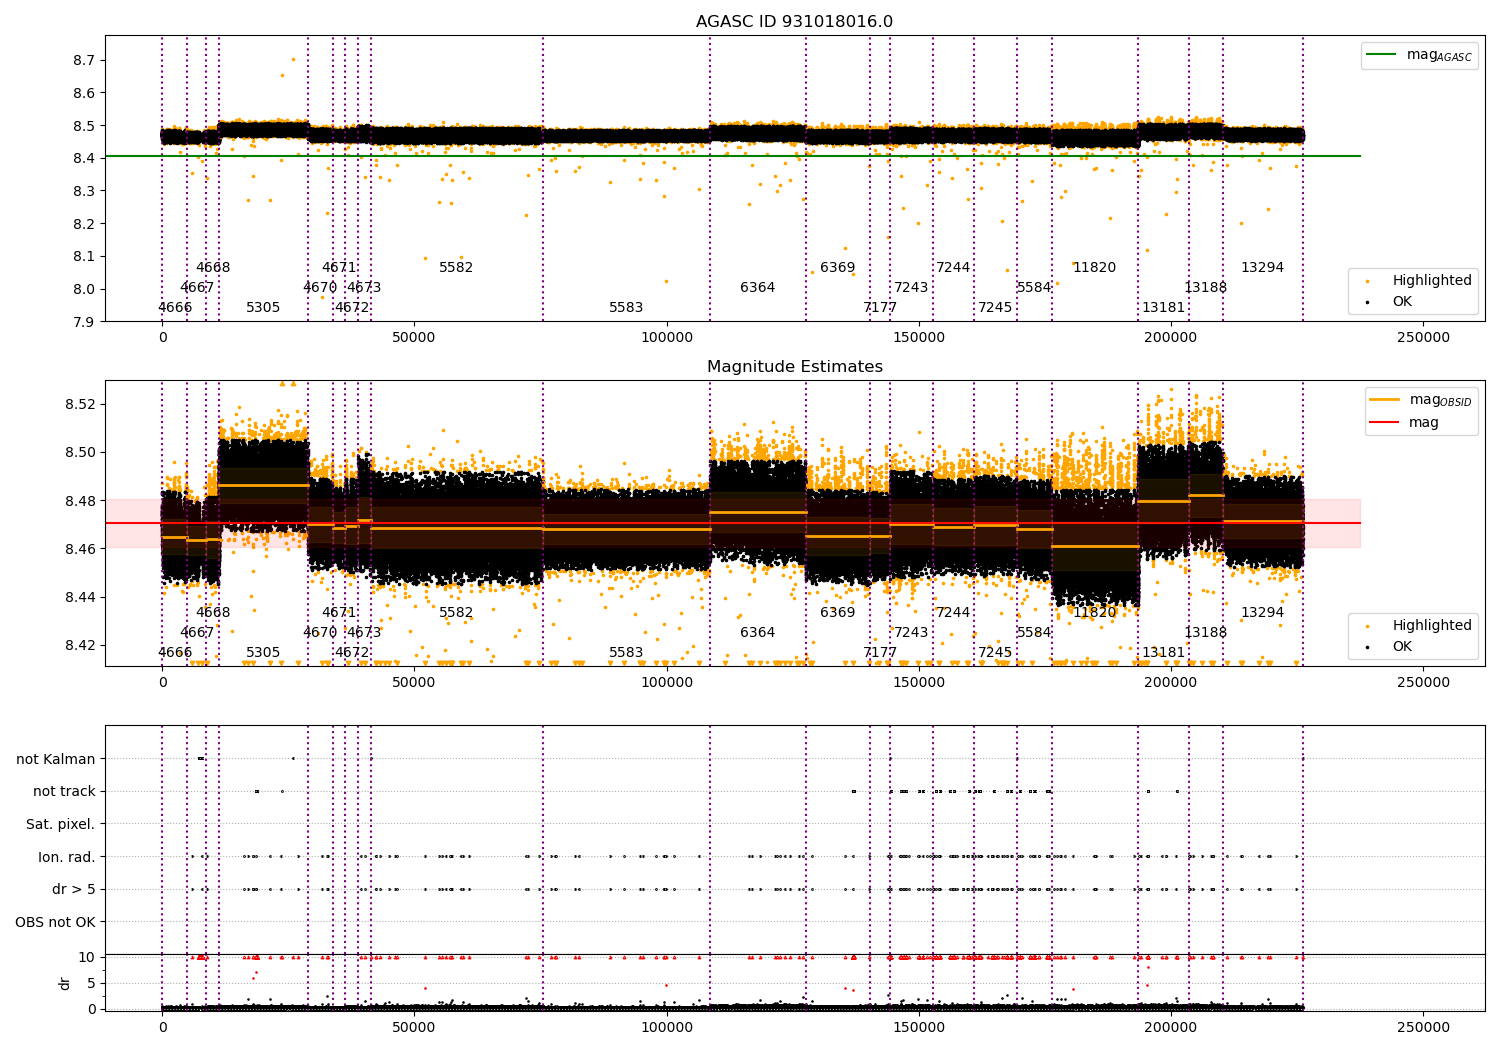Click the 'OBS not OK' axis label
The width and height of the screenshot is (1500, 1050).
tap(55, 922)
